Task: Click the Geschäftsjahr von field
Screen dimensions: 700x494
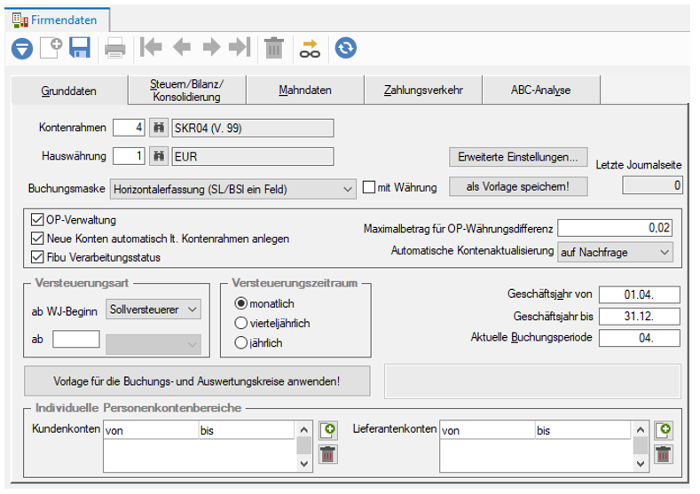Action: click(639, 295)
